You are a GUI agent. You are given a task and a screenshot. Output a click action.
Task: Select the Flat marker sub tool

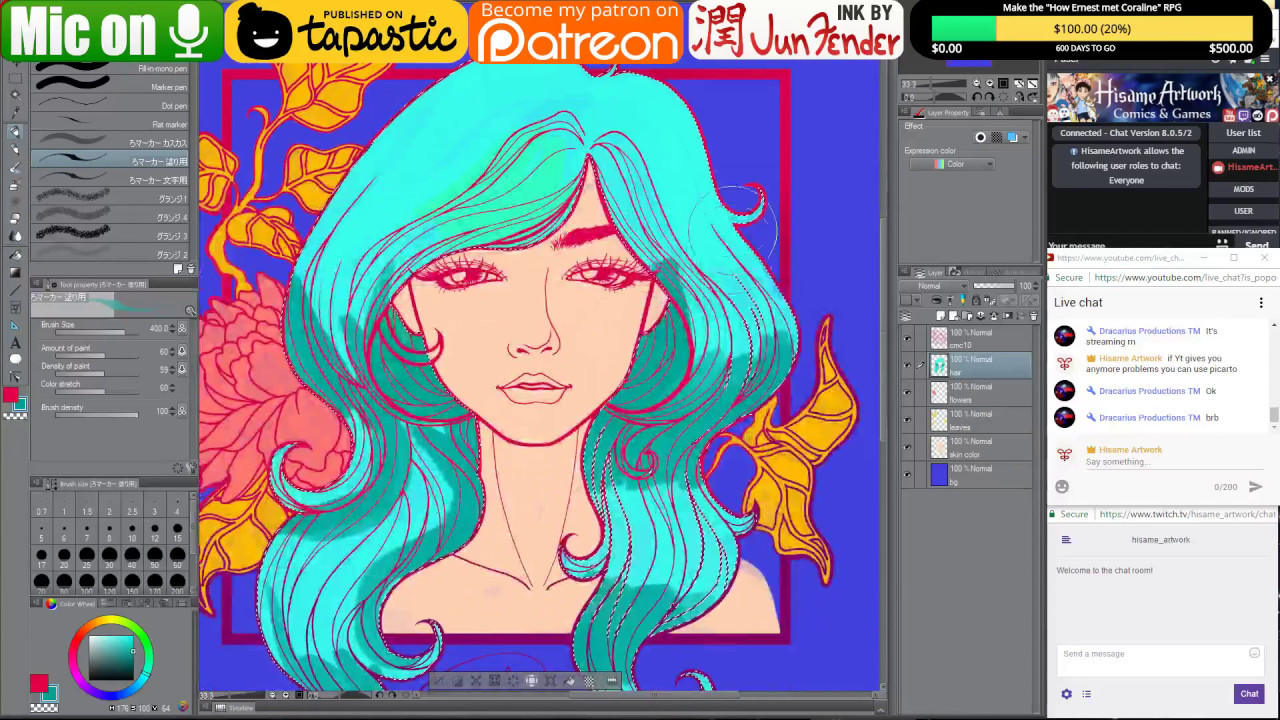pos(113,124)
